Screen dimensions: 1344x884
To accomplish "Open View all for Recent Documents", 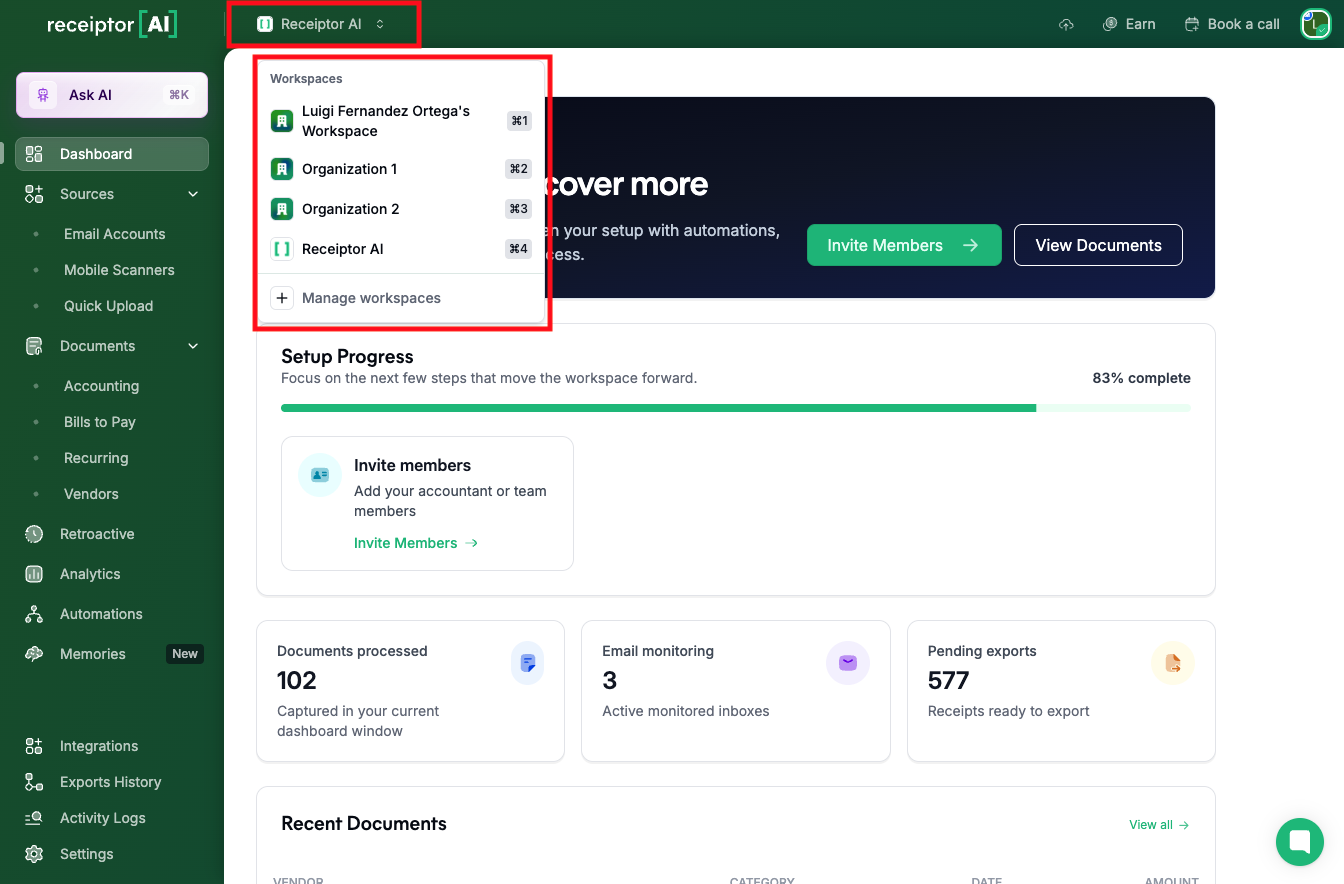I will pyautogui.click(x=1159, y=825).
